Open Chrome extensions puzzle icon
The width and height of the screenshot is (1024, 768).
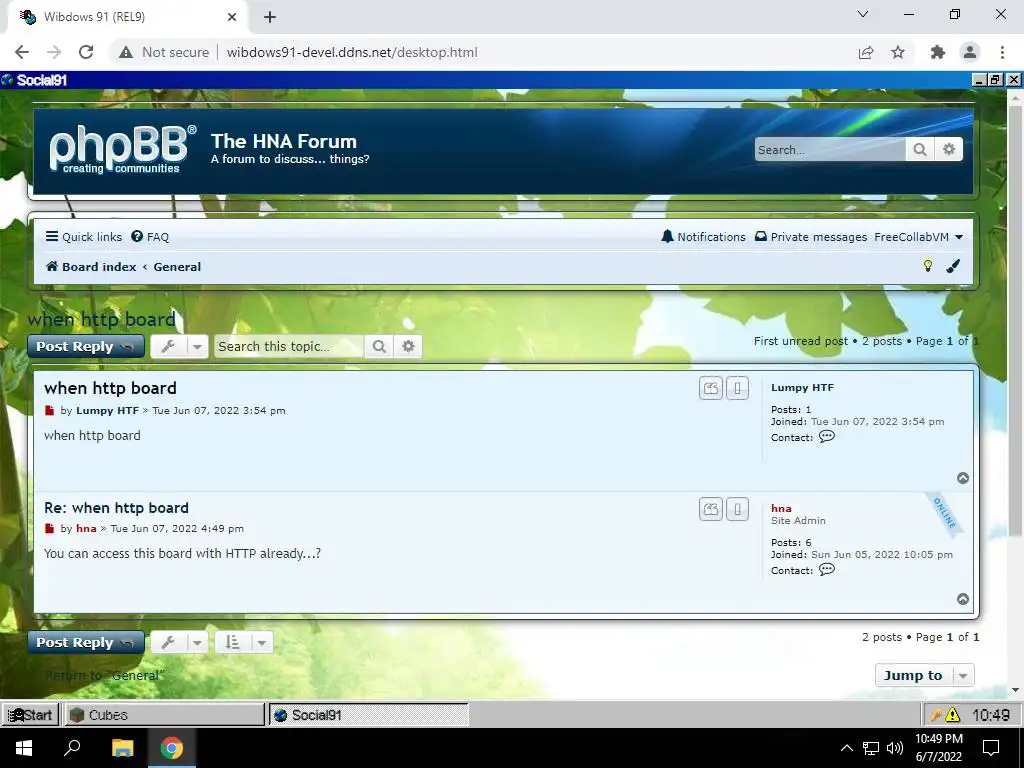pos(938,52)
